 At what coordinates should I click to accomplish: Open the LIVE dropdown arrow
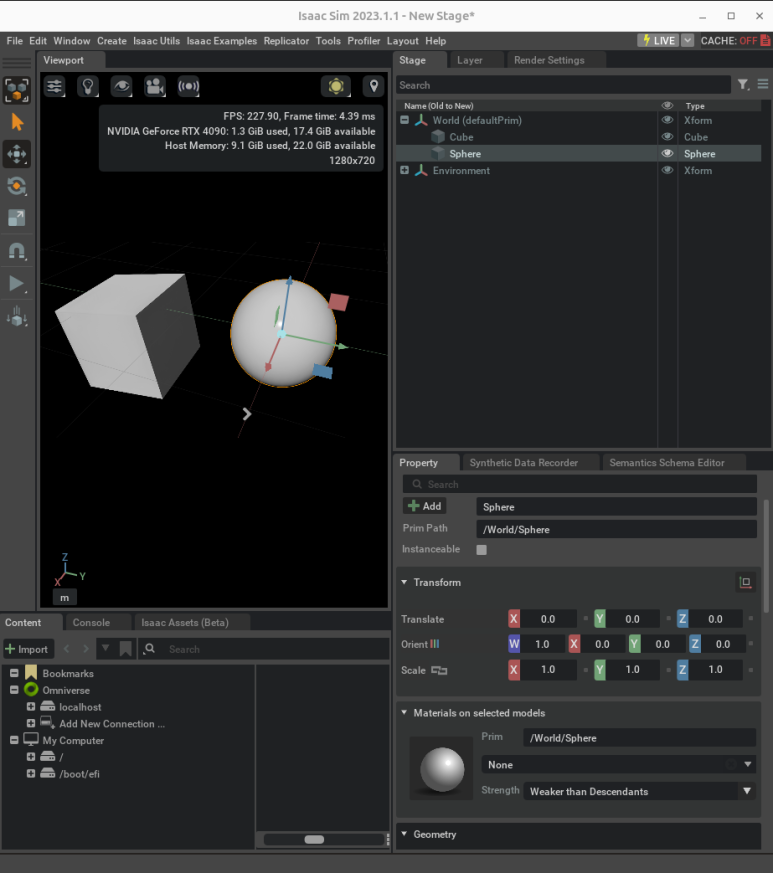687,40
